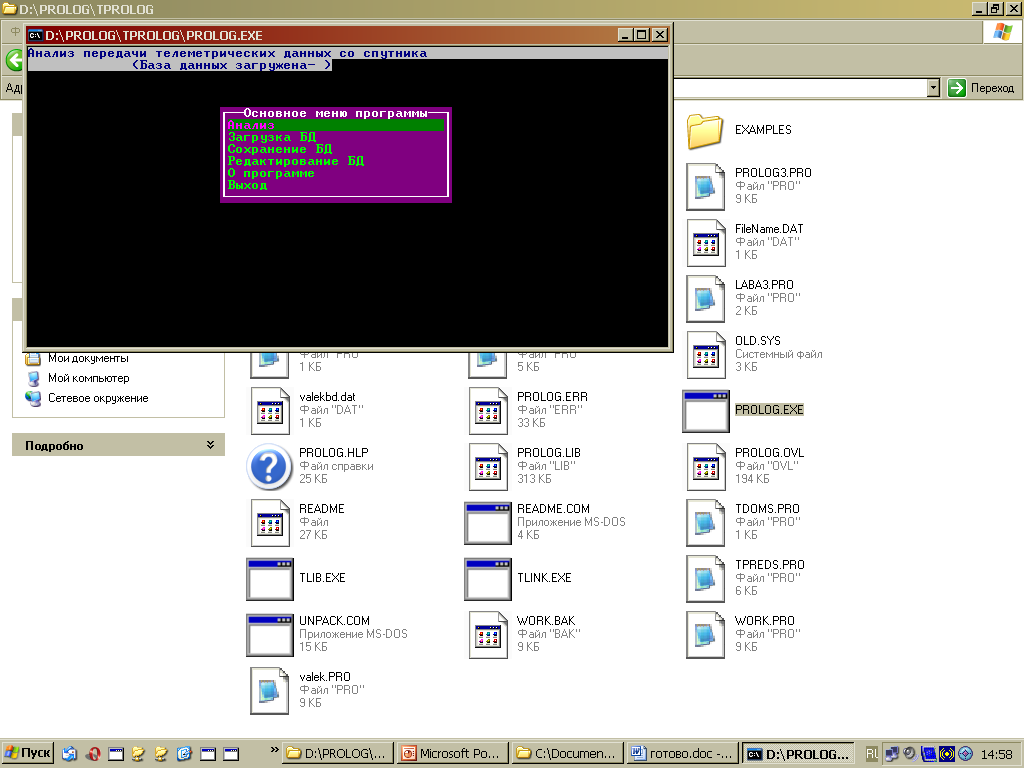
Task: Click the TLIB.EXE program icon
Action: pos(269,578)
